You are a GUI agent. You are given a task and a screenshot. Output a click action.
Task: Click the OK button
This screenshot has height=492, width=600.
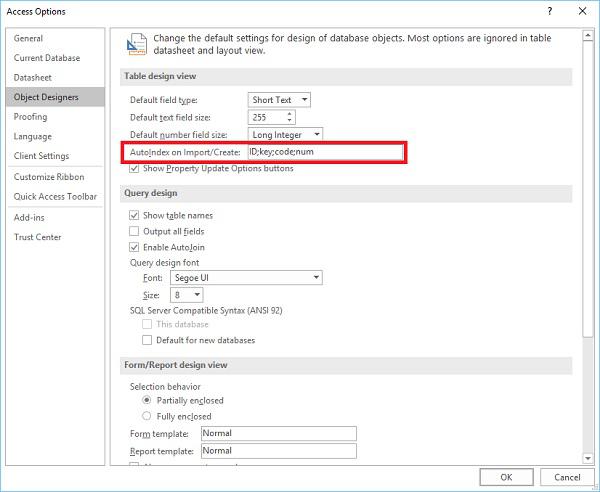506,477
